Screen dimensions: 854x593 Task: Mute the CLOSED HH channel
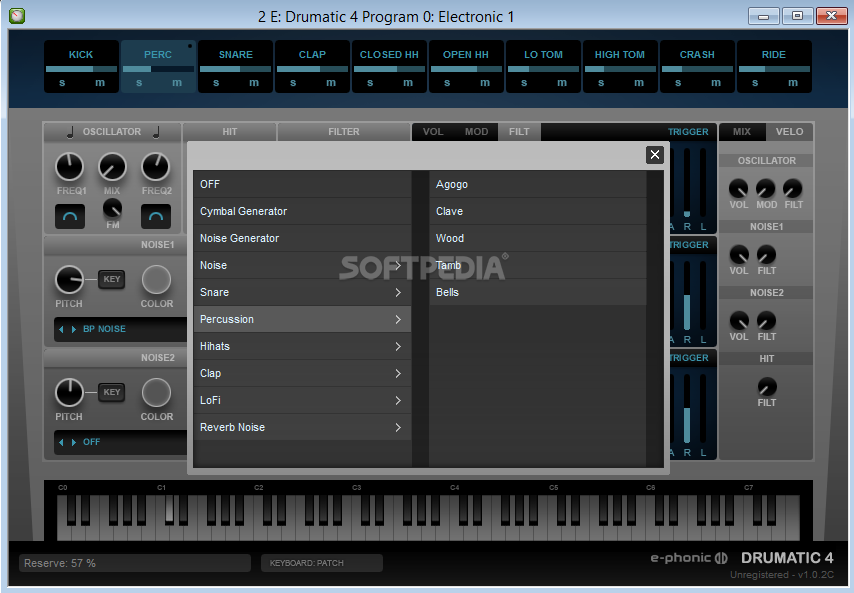407,83
